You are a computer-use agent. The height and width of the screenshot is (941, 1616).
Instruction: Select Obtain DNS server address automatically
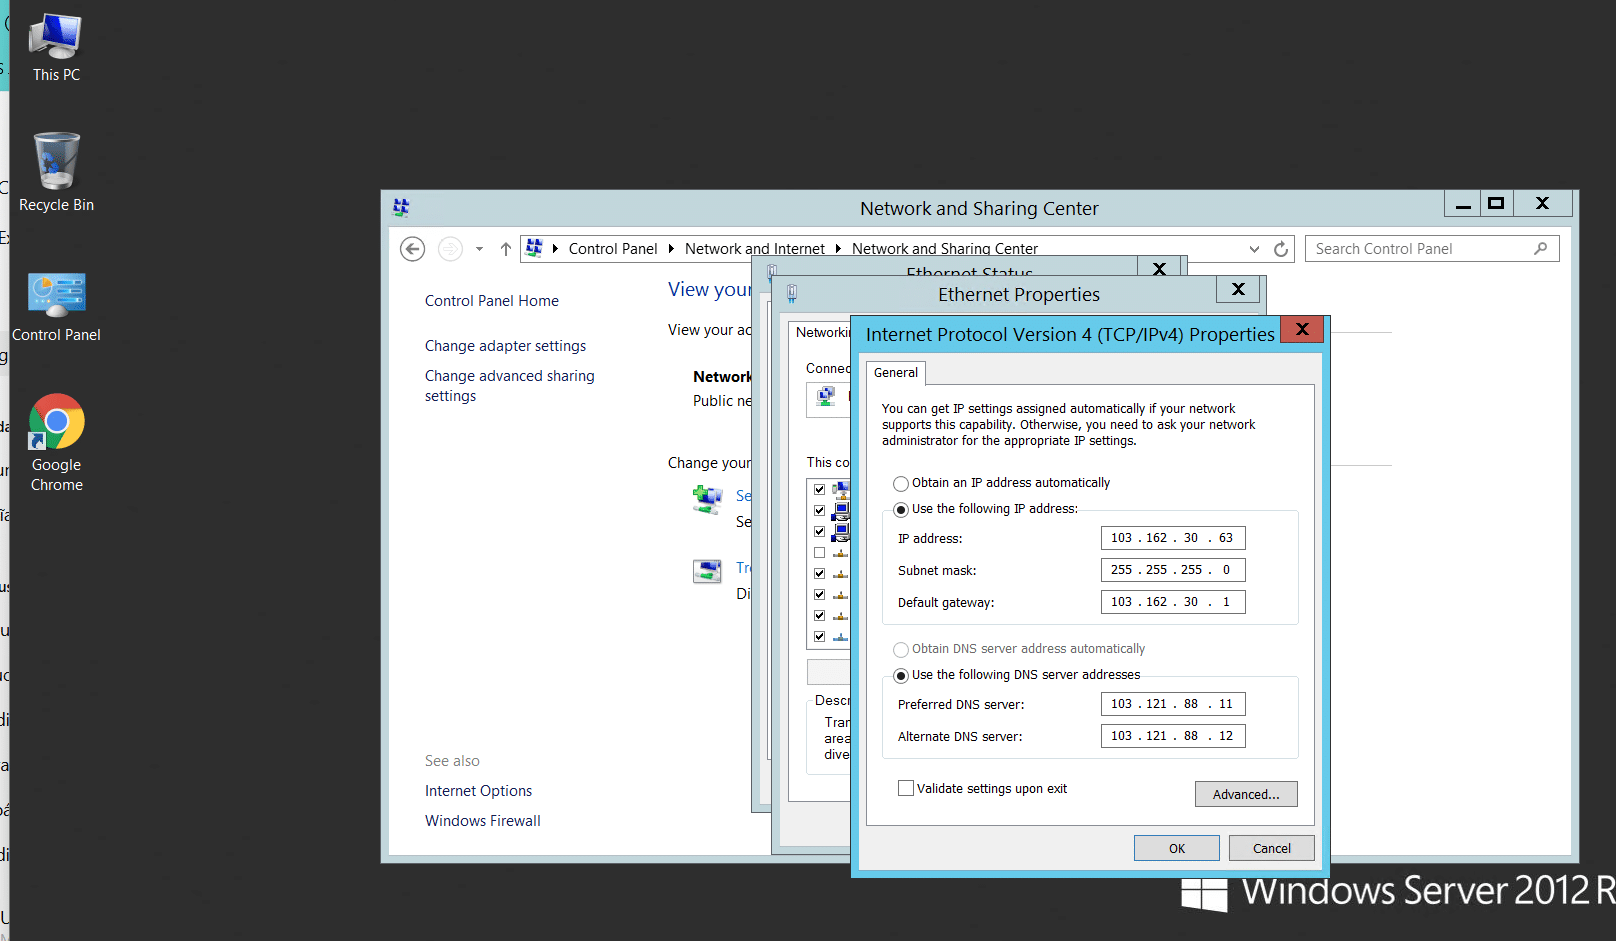pos(901,649)
